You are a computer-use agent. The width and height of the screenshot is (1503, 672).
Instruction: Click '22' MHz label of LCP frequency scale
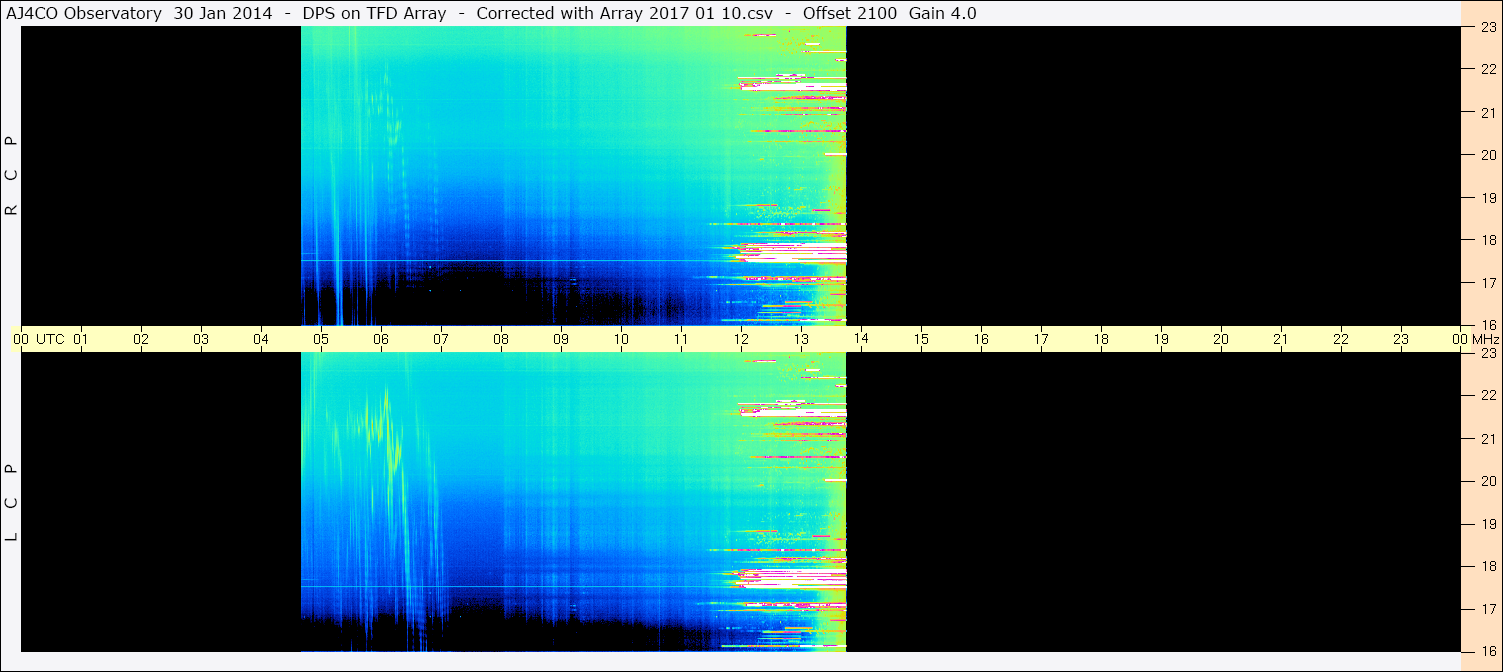pos(1487,395)
